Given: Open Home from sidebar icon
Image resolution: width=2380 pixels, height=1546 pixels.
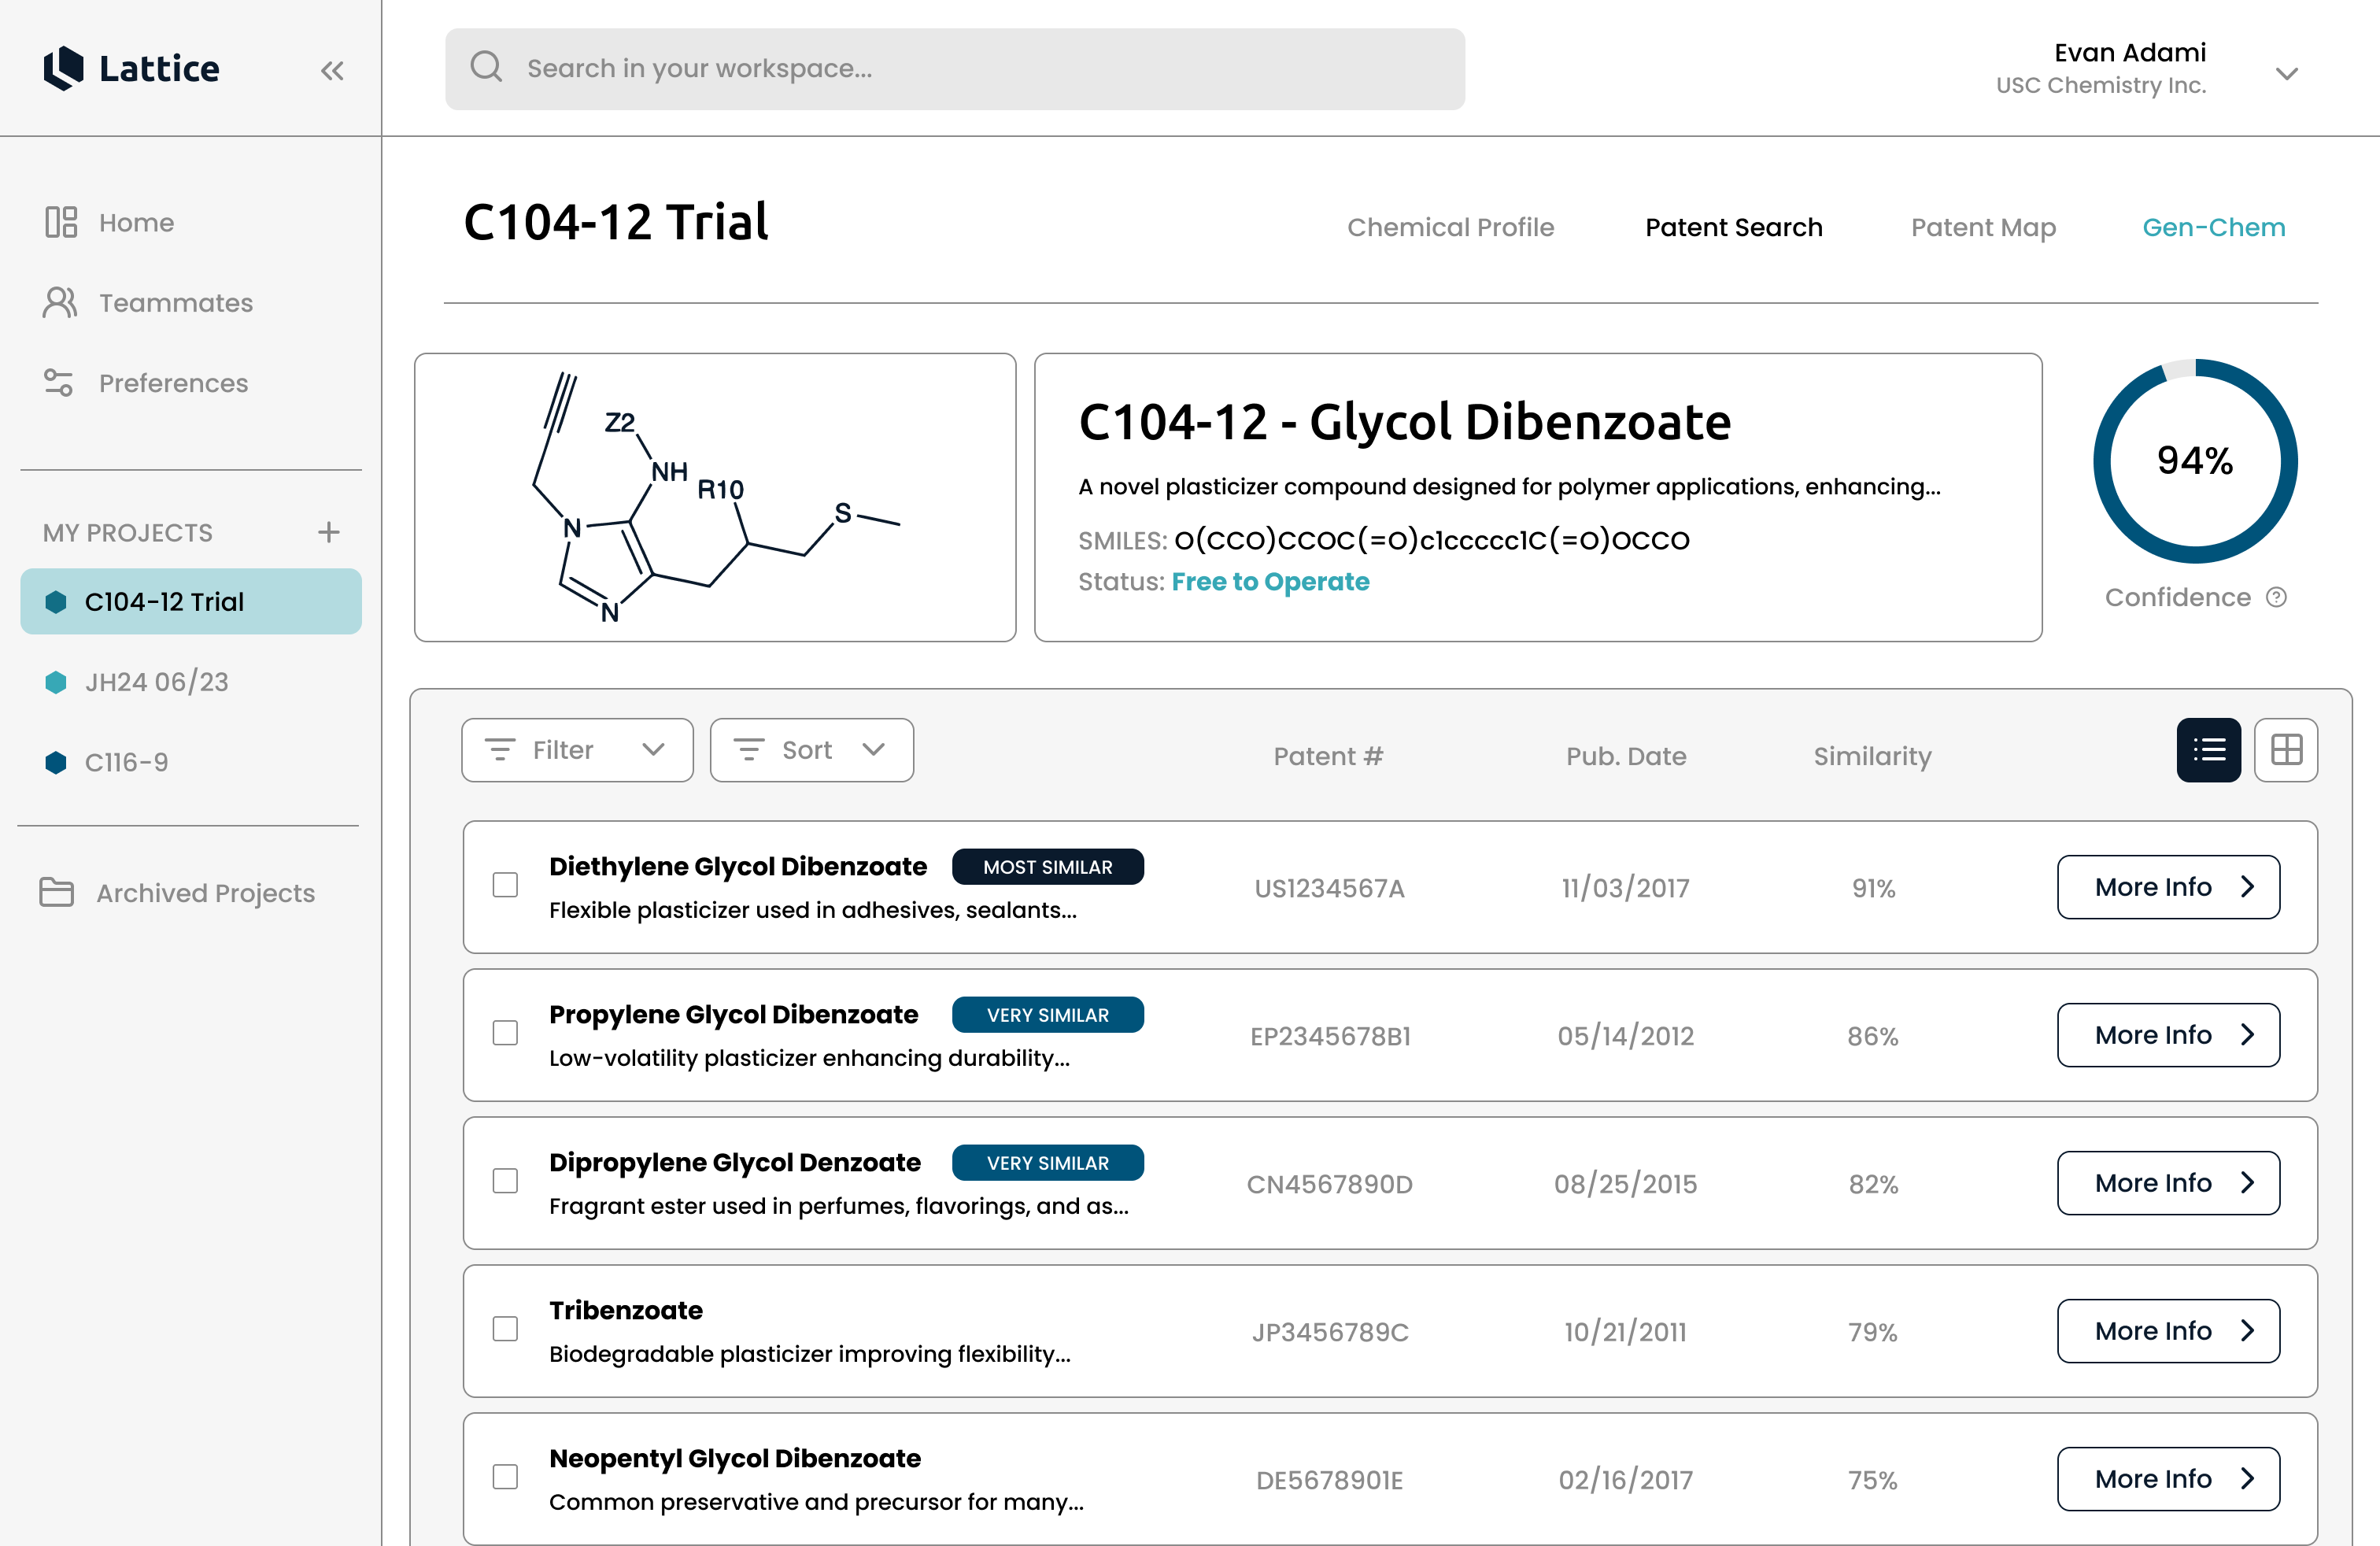Looking at the screenshot, I should pos(61,222).
